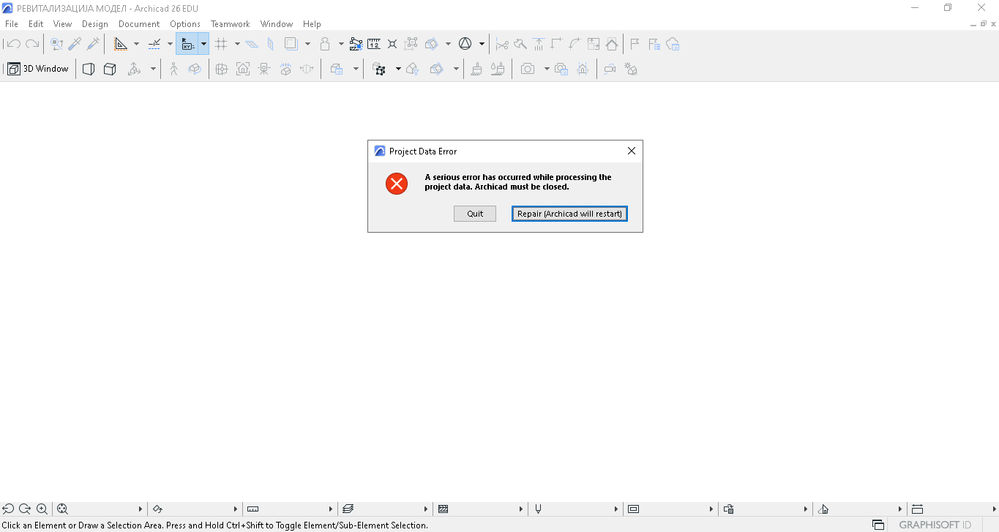Switch to axonometry cube icon
Viewport: 999px width, 532px height.
(110, 69)
